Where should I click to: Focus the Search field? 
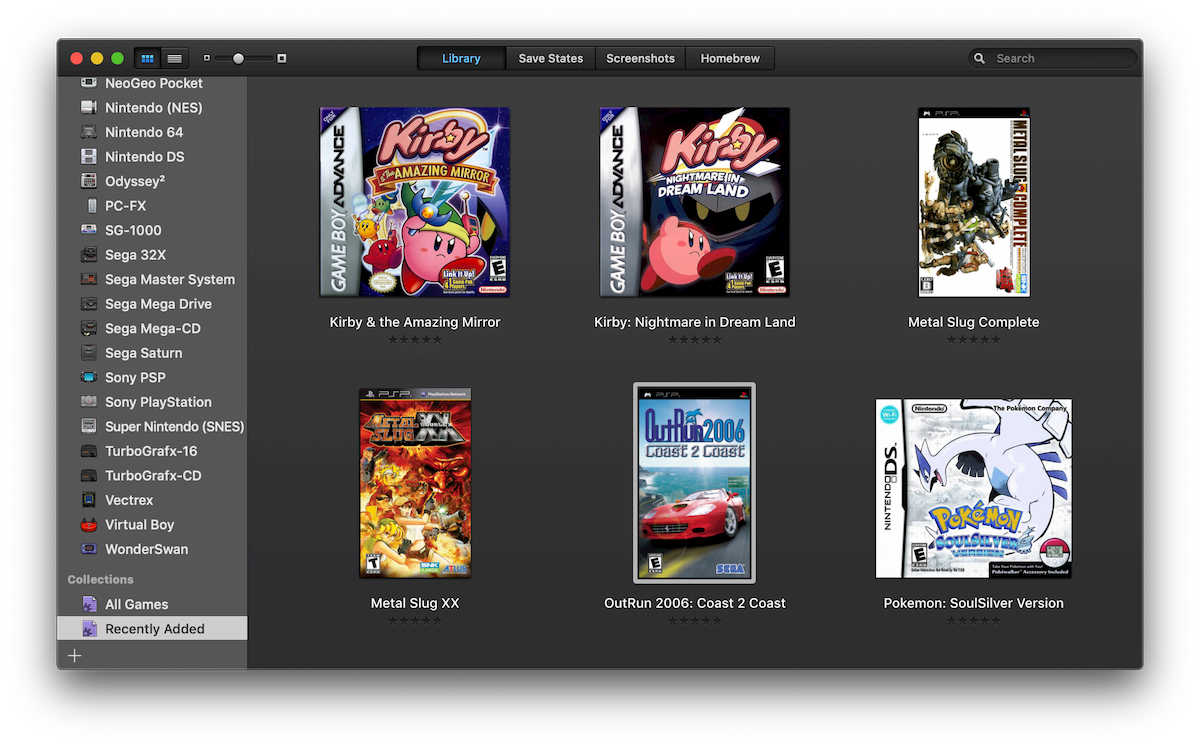1053,58
